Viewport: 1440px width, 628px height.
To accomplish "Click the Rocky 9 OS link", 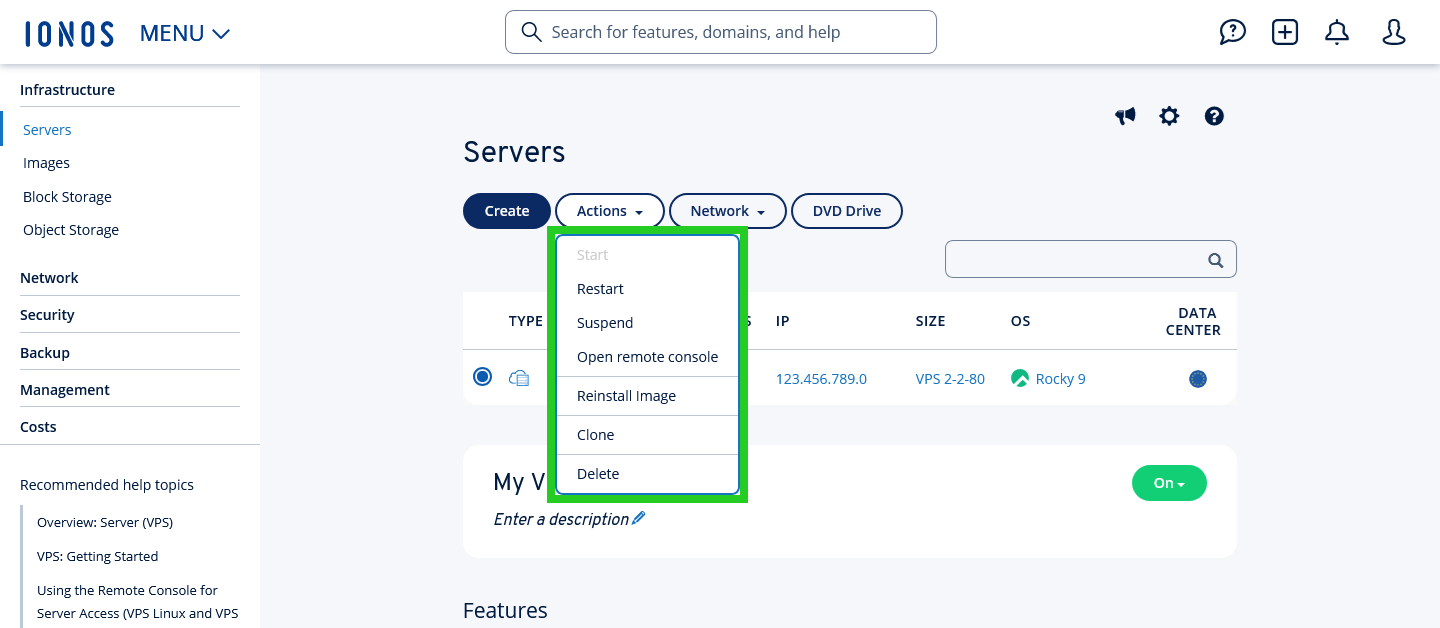I will pos(1060,379).
